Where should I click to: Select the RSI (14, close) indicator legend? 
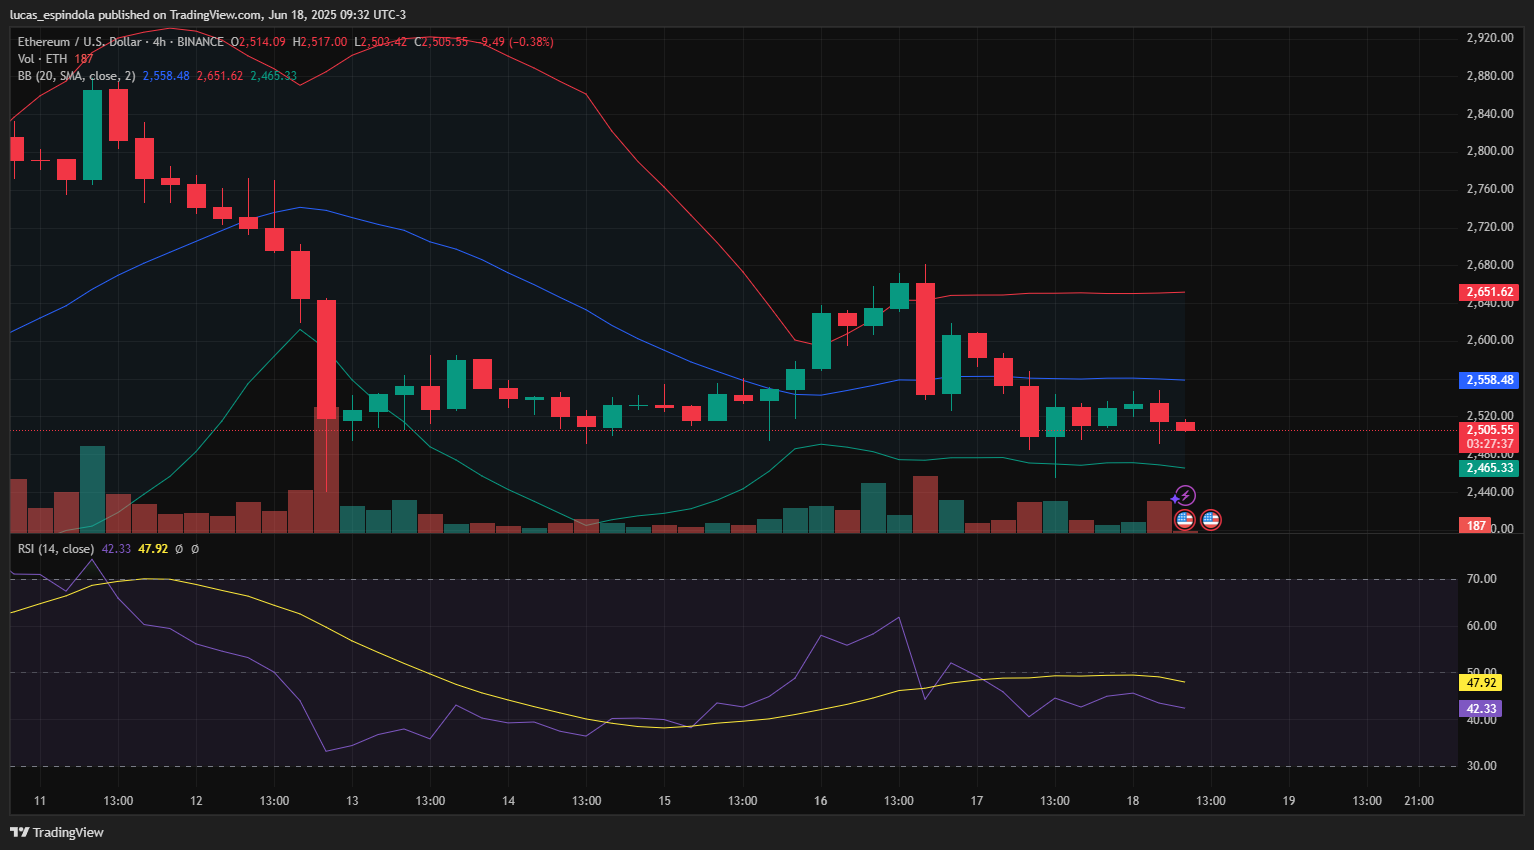click(56, 549)
